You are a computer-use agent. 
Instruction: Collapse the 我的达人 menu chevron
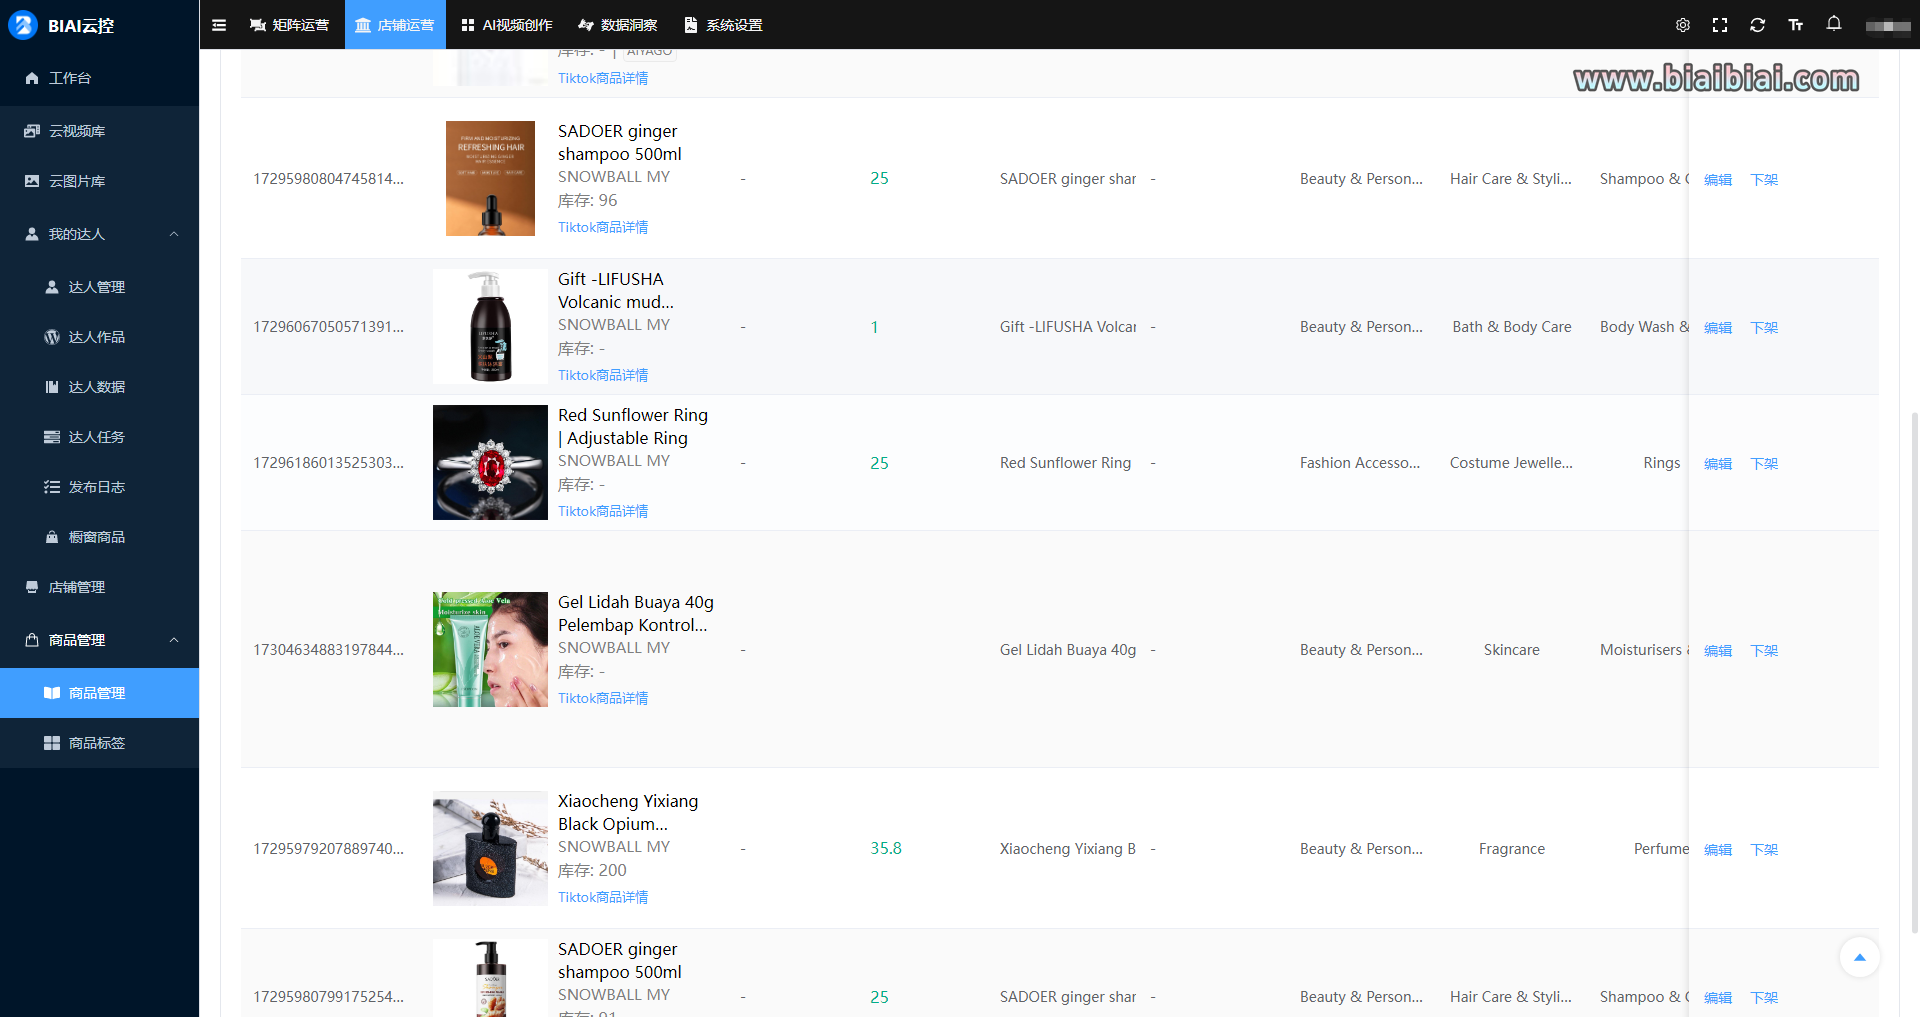click(174, 234)
